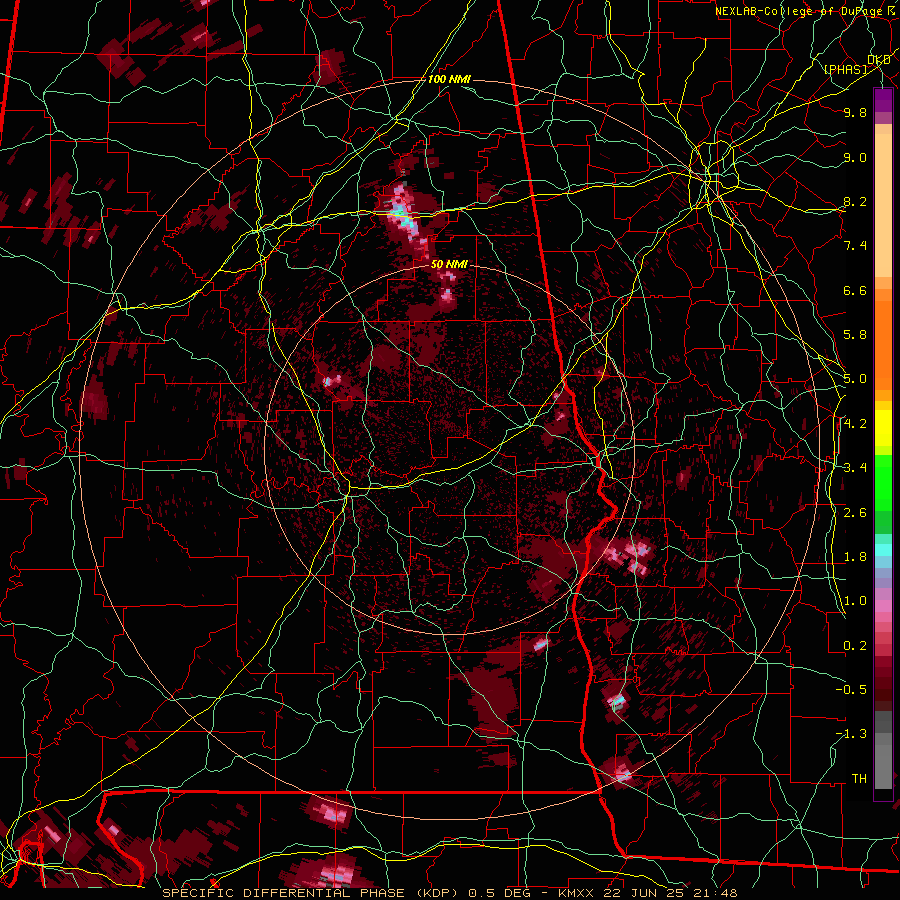This screenshot has height=900, width=900.
Task: Click the -1.3 scale value
Action: pyautogui.click(x=851, y=734)
